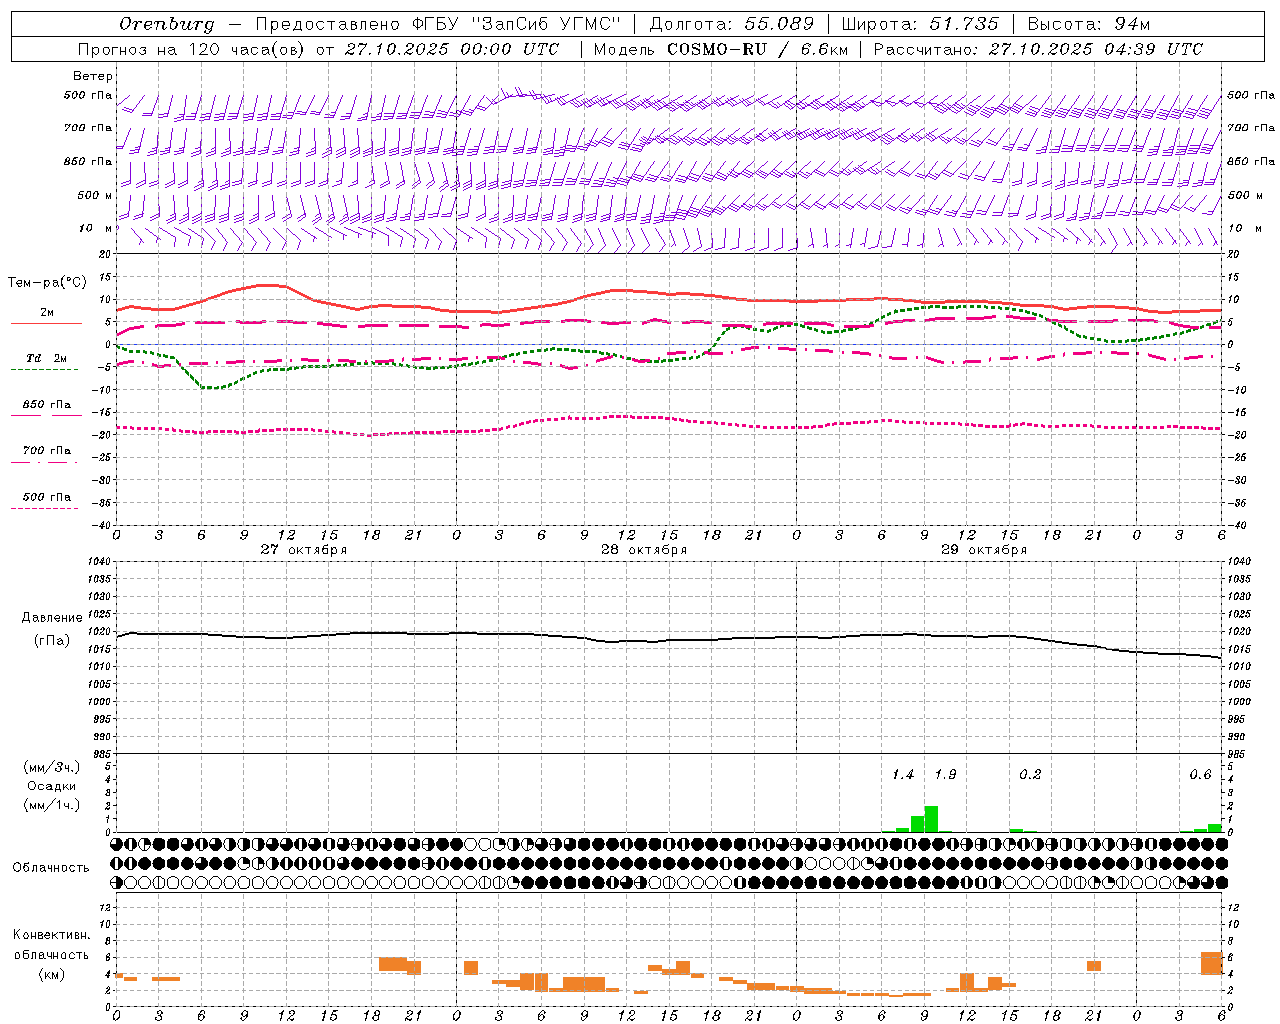
Task: Click the Осадки label
Action: click(x=52, y=786)
